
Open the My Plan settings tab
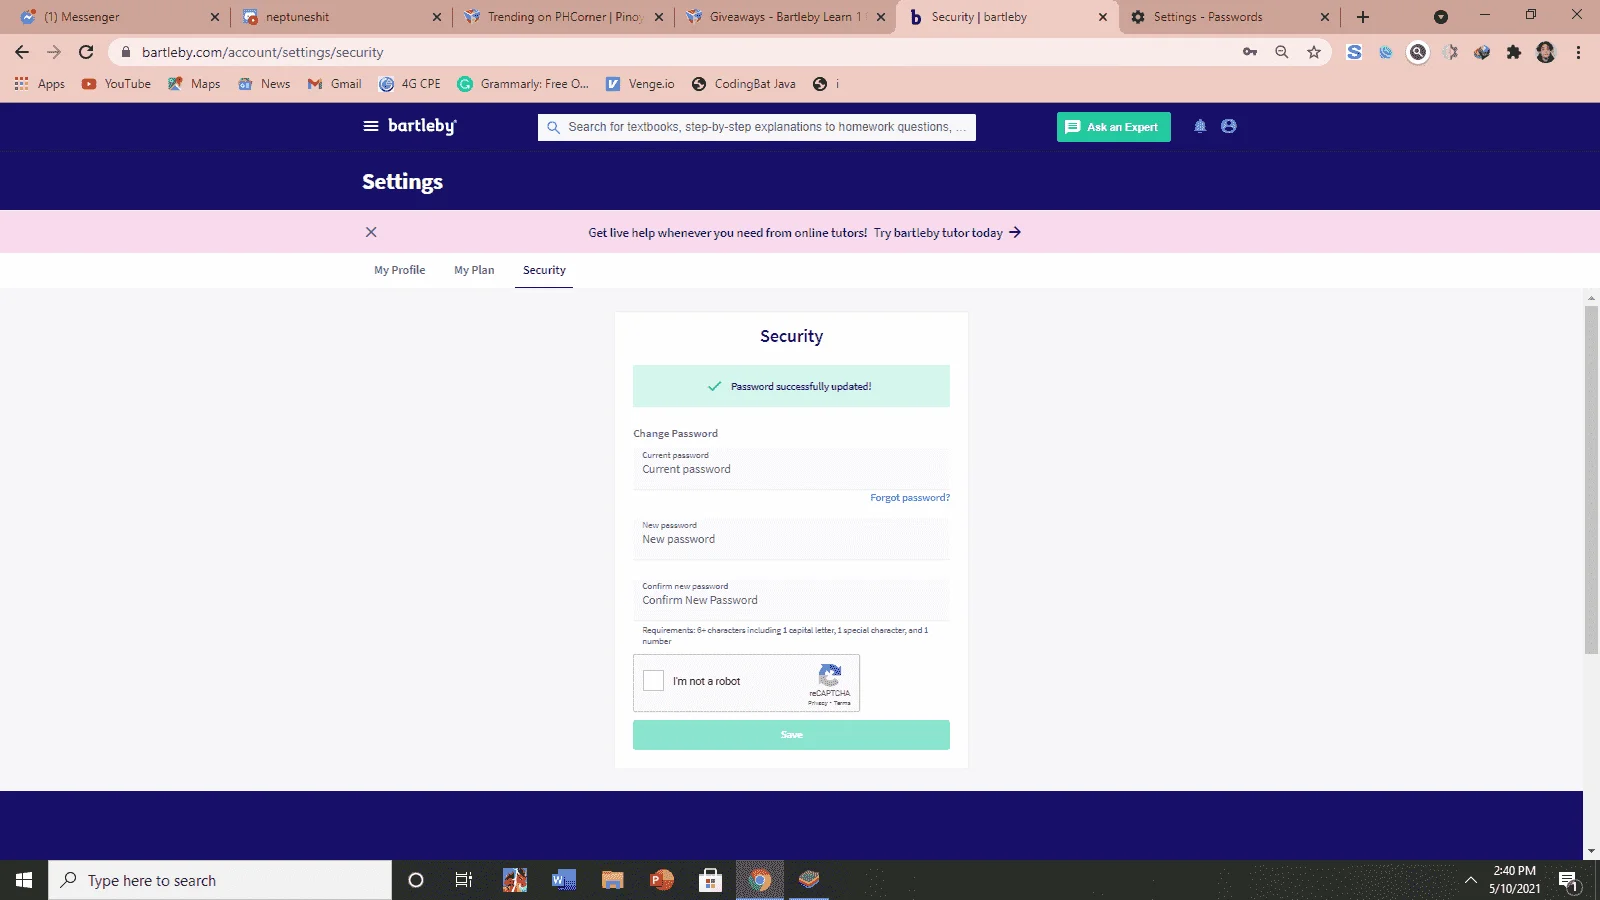474,270
